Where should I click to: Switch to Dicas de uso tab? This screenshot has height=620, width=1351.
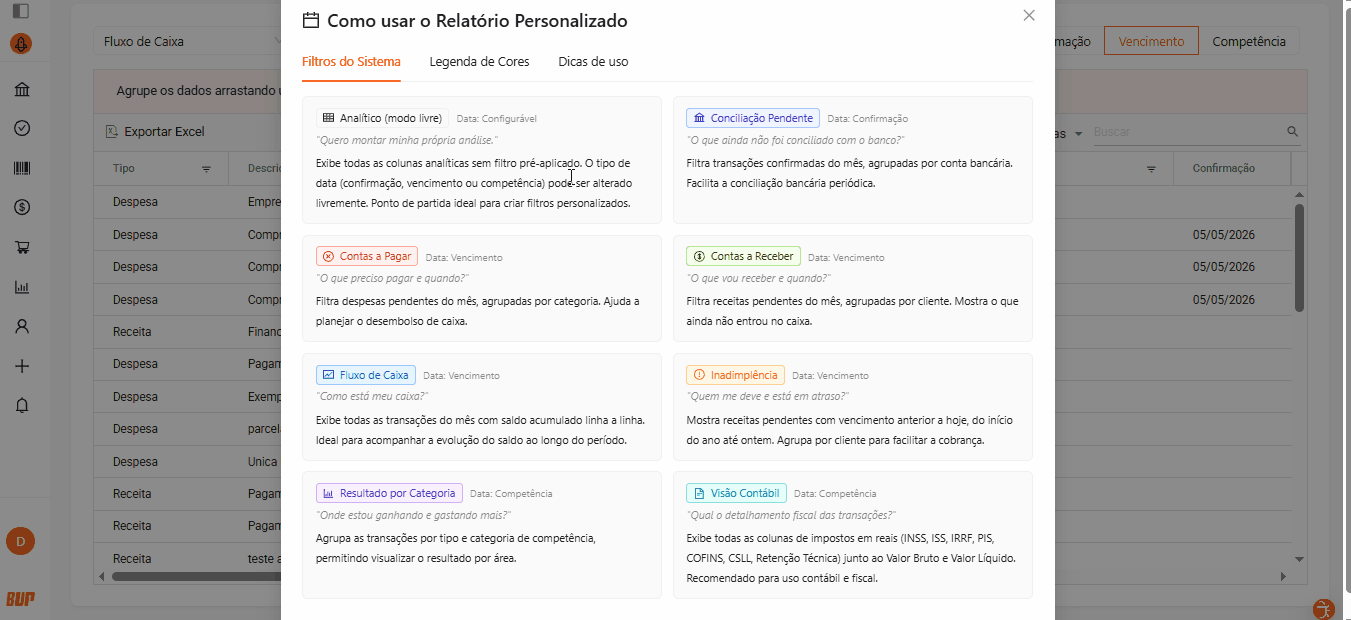[593, 61]
